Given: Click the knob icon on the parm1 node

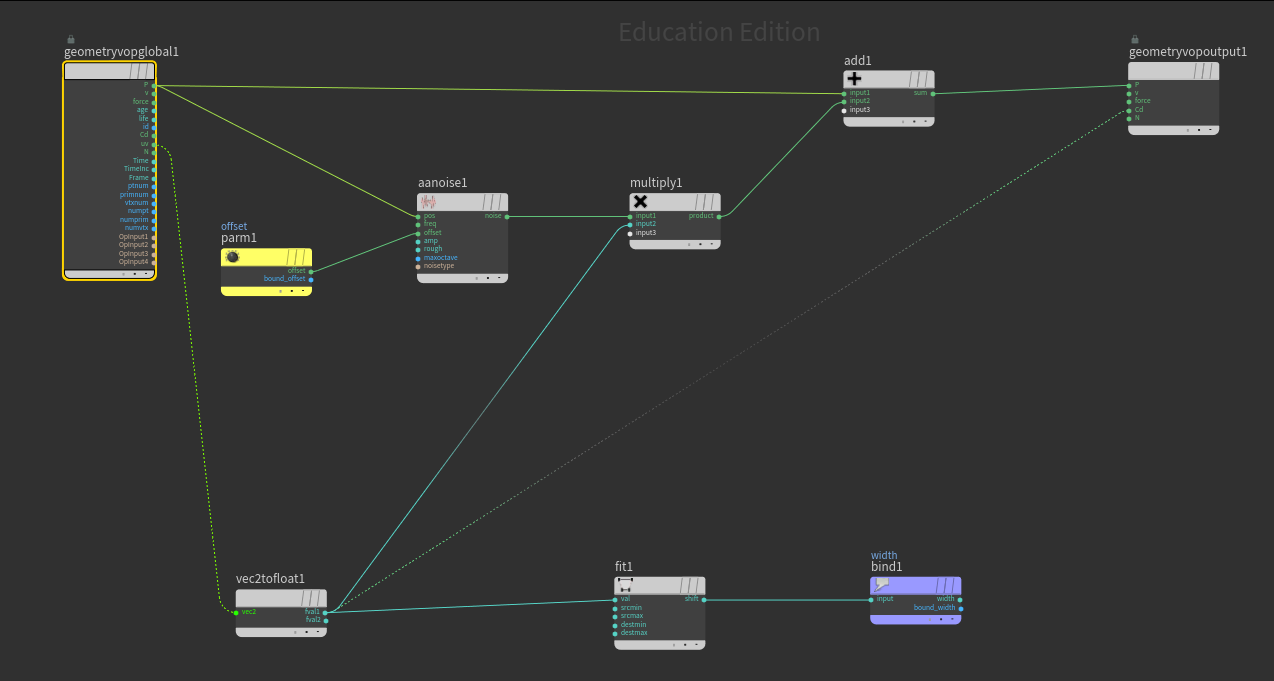Looking at the screenshot, I should tap(233, 257).
